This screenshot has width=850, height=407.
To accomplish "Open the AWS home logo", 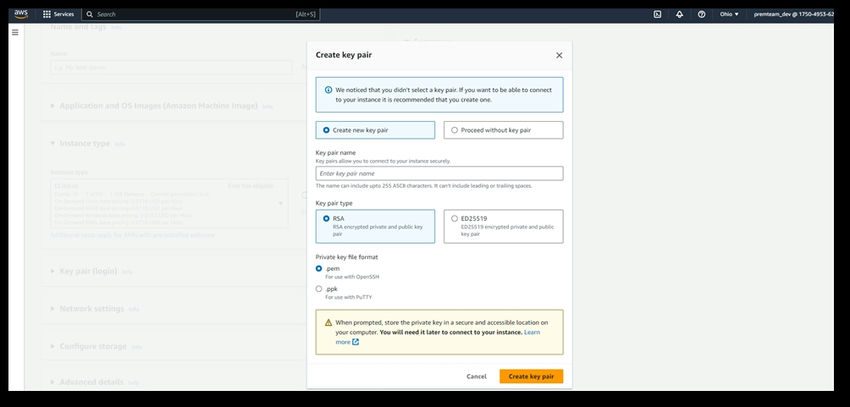I will pyautogui.click(x=21, y=14).
